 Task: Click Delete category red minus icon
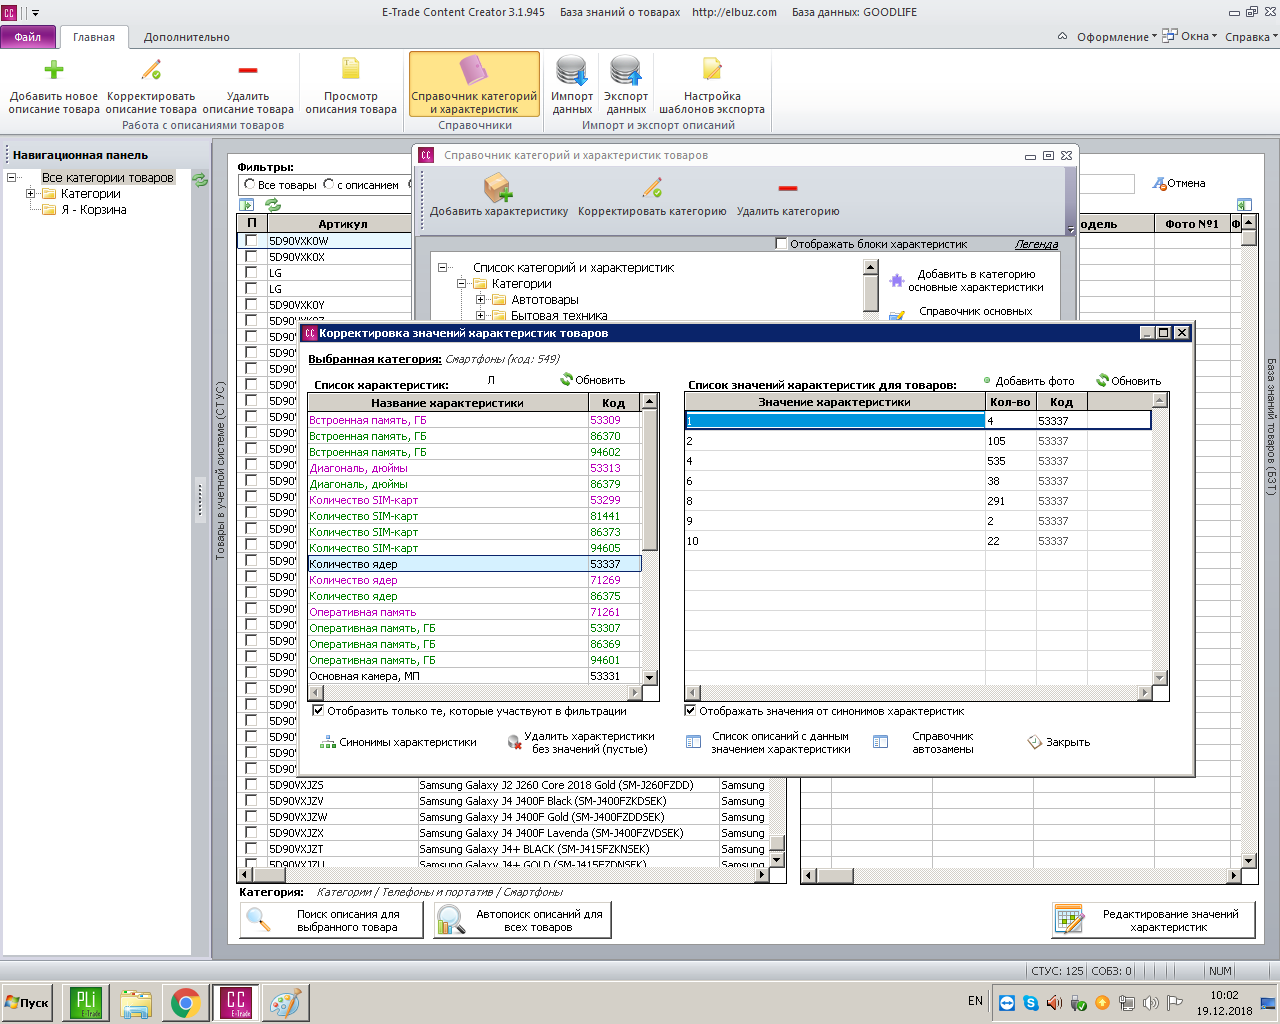[x=788, y=188]
